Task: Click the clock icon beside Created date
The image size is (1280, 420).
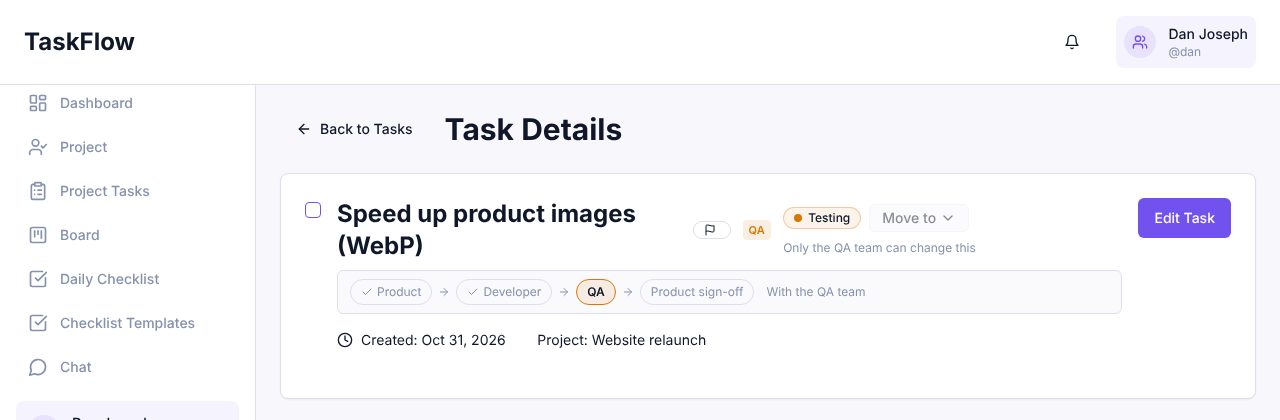Action: point(345,340)
